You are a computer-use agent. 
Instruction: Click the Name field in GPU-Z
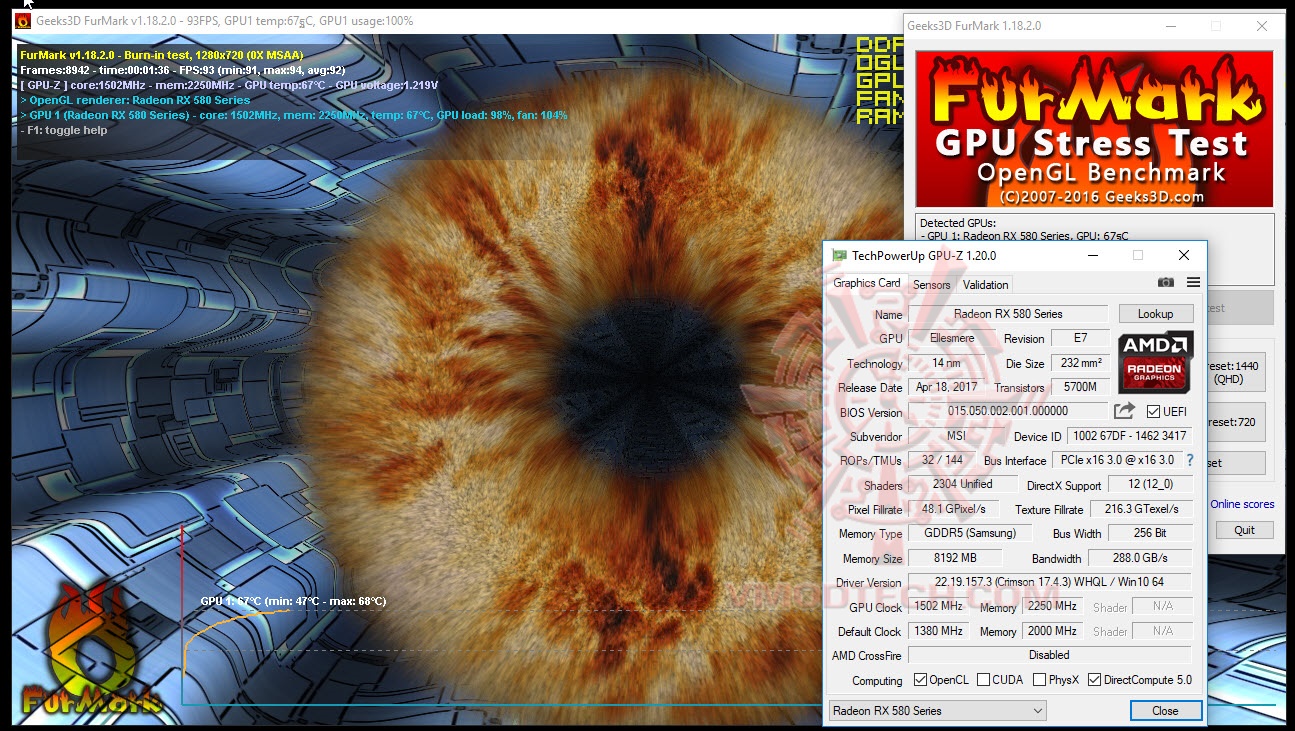tap(1008, 314)
